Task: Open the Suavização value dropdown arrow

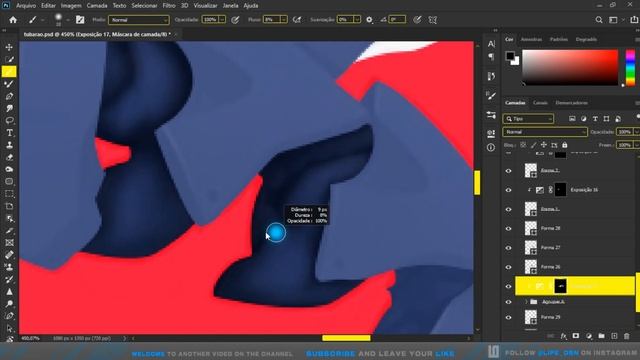Action: [357, 20]
